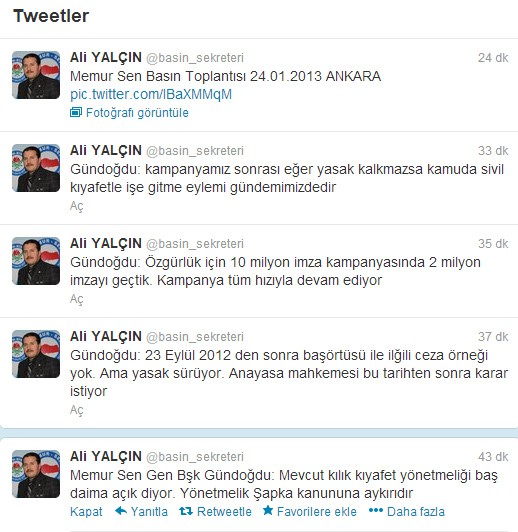The width and height of the screenshot is (518, 532).
Task: Click the favorite star icon
Action: (x=268, y=510)
